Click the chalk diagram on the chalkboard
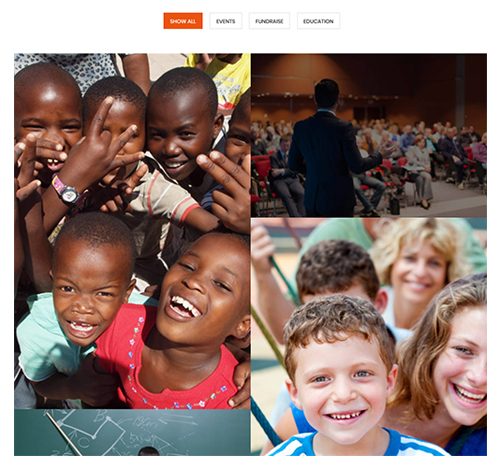 tap(100, 428)
